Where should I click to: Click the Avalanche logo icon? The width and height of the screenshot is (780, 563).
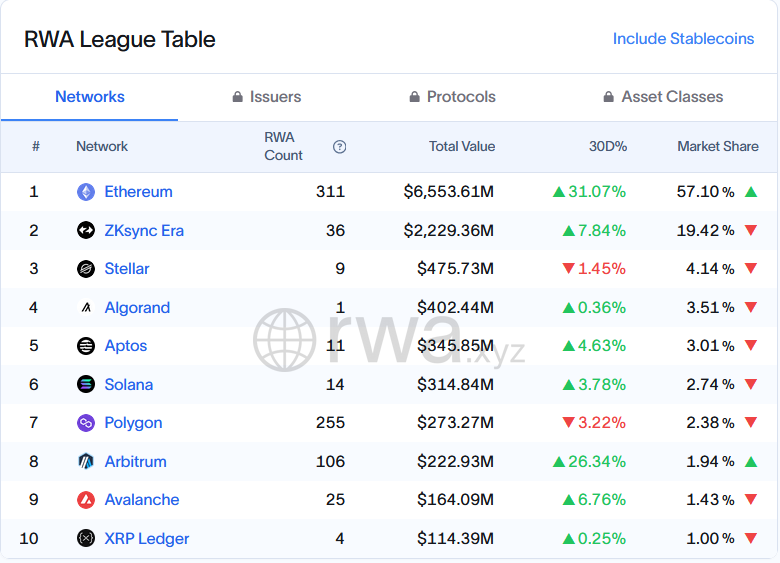tap(86, 500)
